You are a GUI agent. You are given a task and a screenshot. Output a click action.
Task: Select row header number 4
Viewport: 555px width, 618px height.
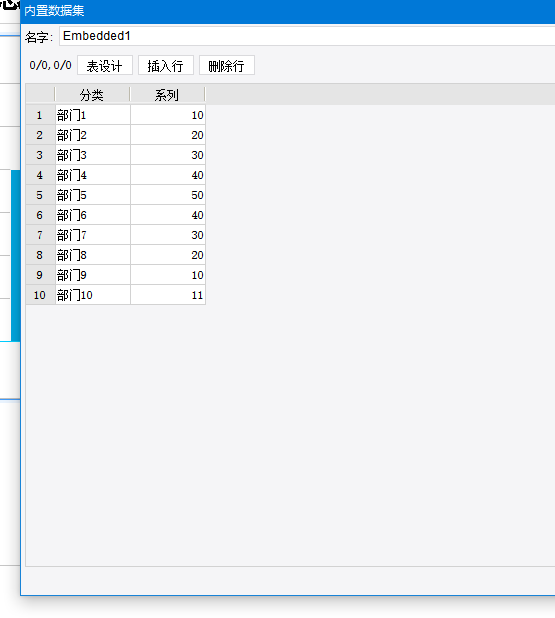(x=40, y=175)
